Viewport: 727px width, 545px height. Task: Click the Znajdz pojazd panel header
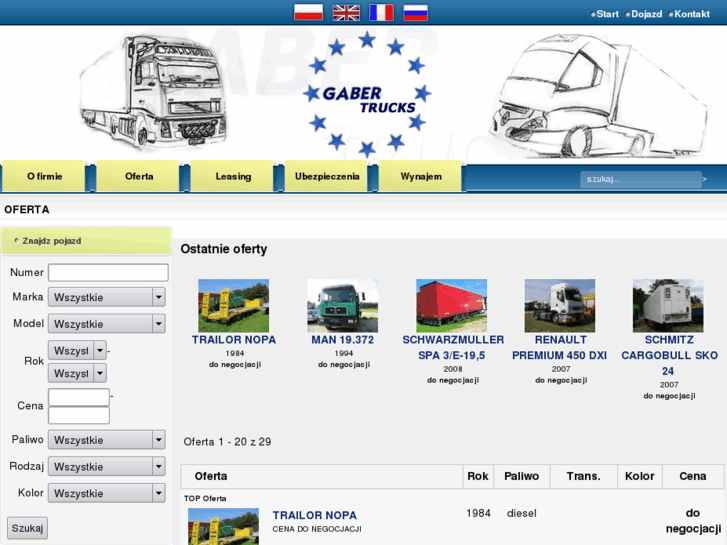(87, 241)
